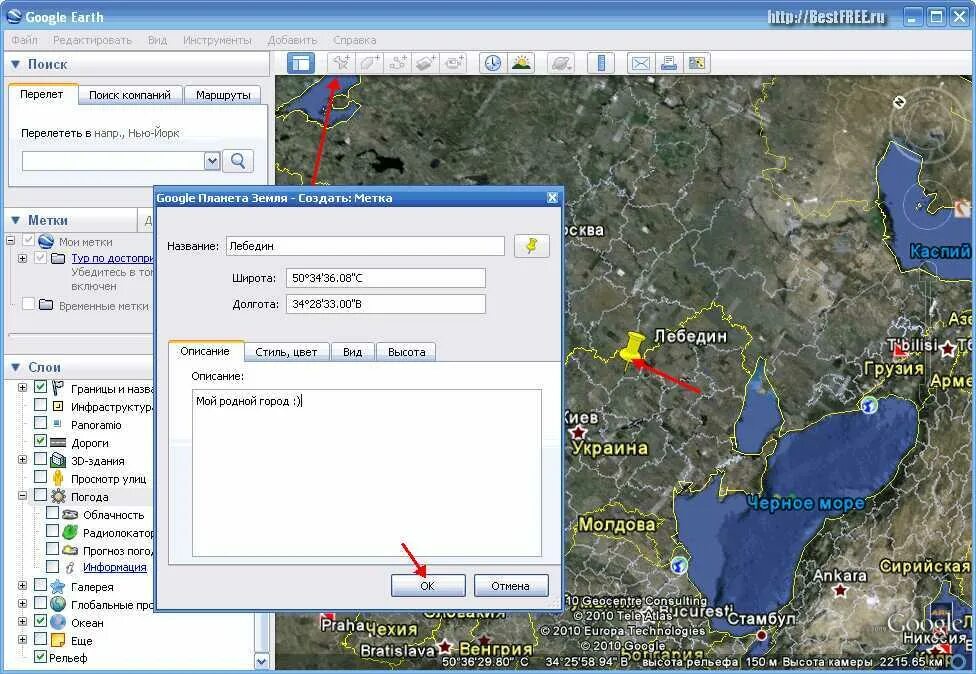Click the Киев capital star marker
The image size is (976, 674).
[x=579, y=432]
